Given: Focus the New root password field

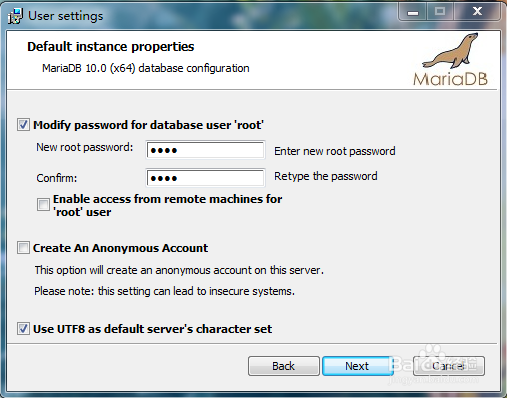Looking at the screenshot, I should [x=205, y=150].
